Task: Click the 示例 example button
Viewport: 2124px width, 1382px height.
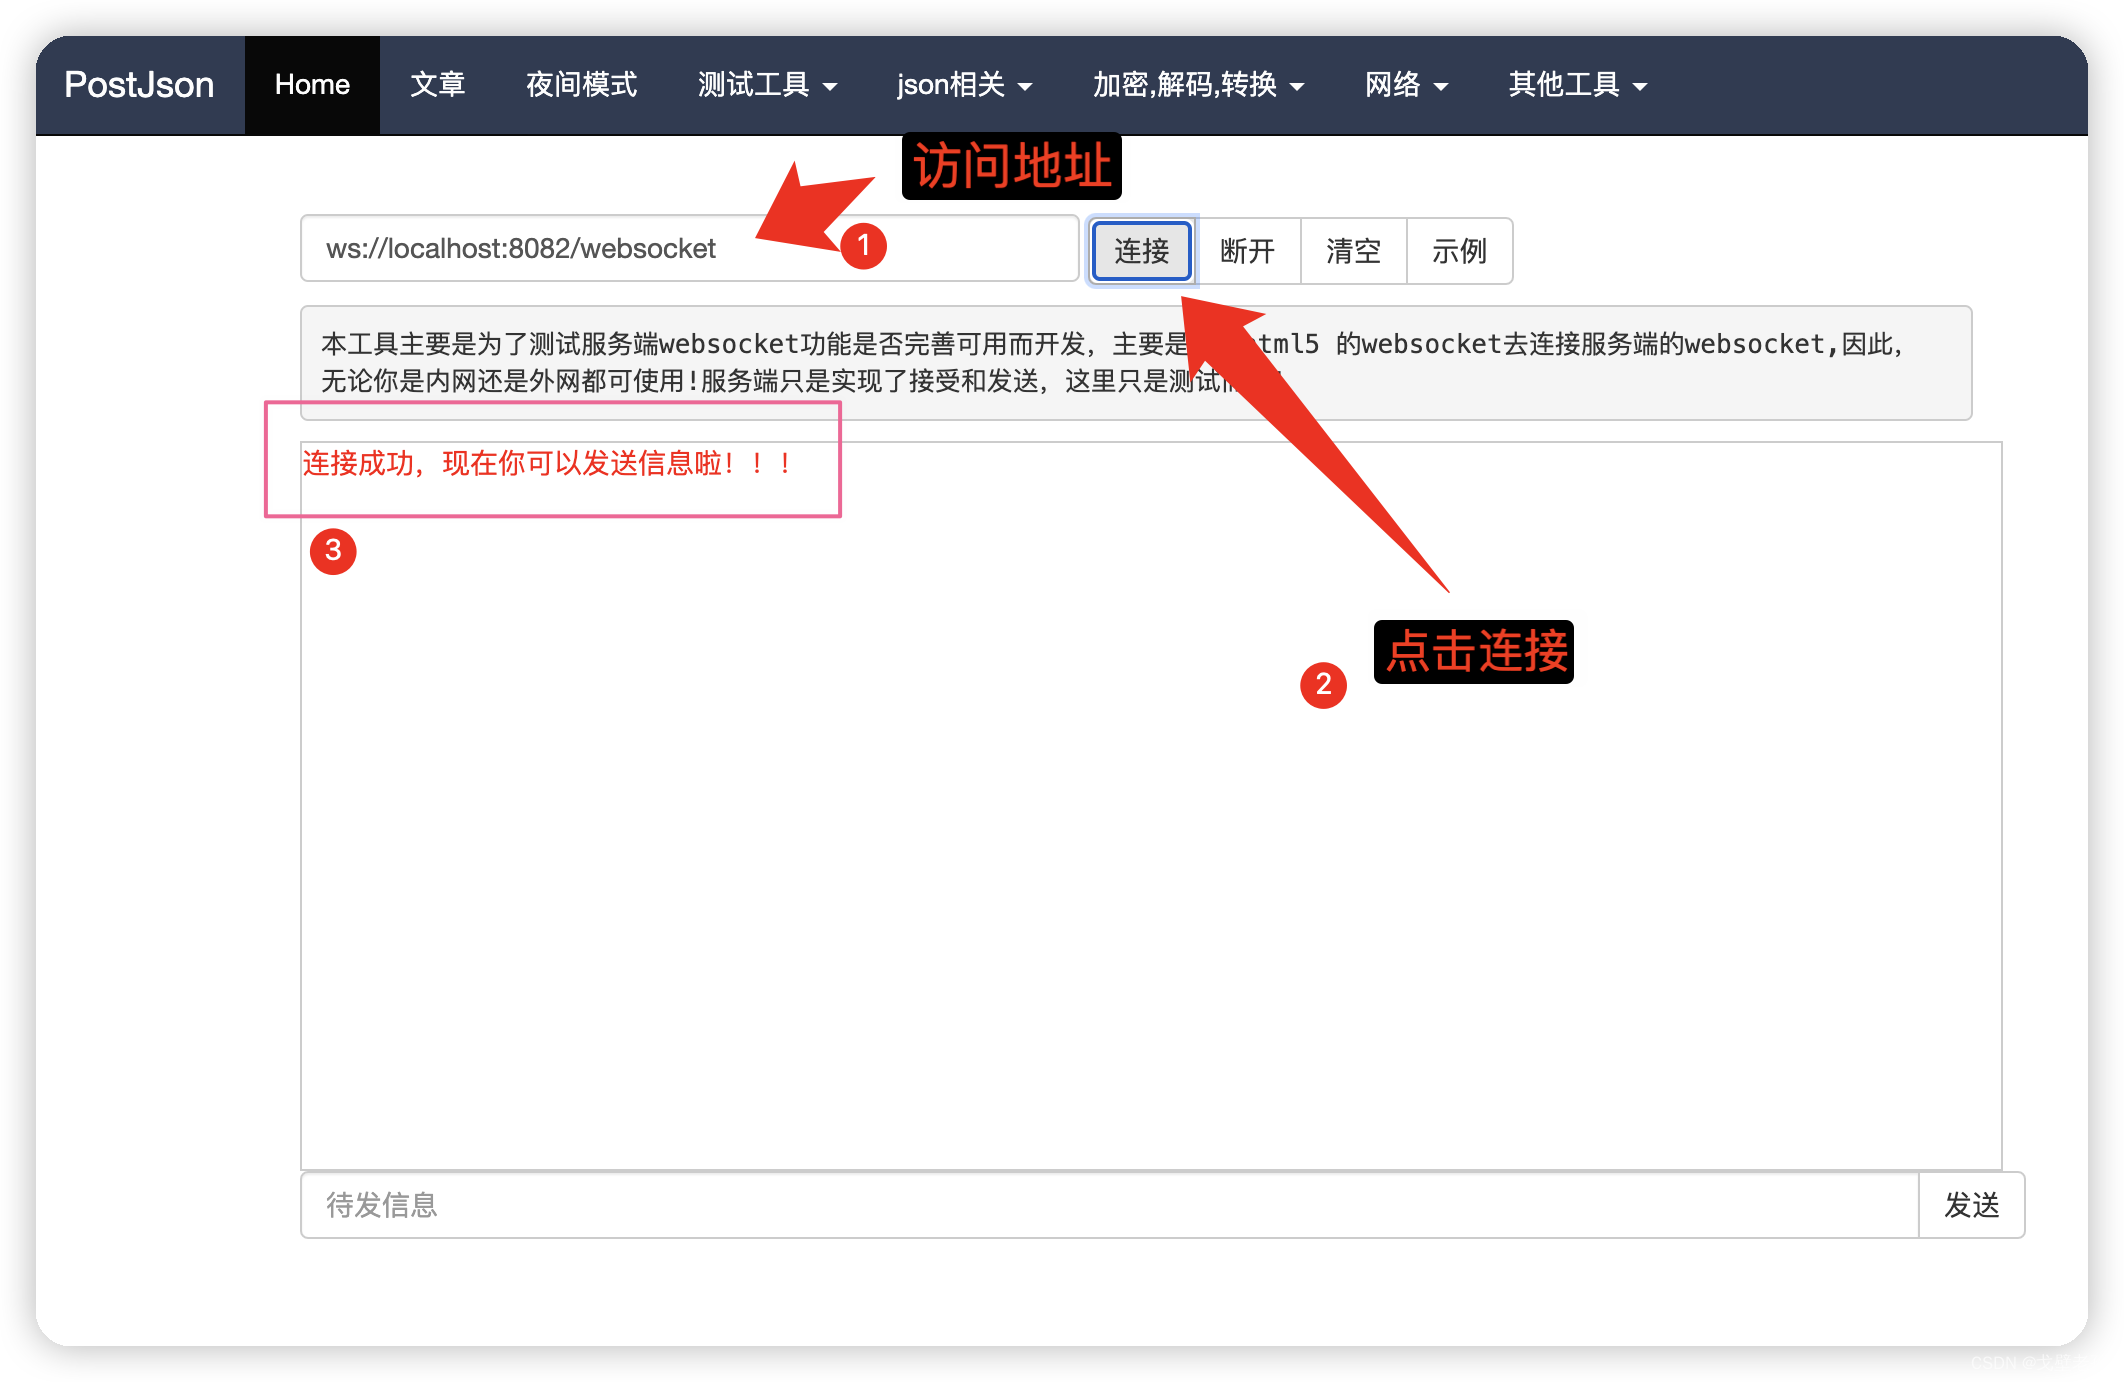Action: [1459, 251]
